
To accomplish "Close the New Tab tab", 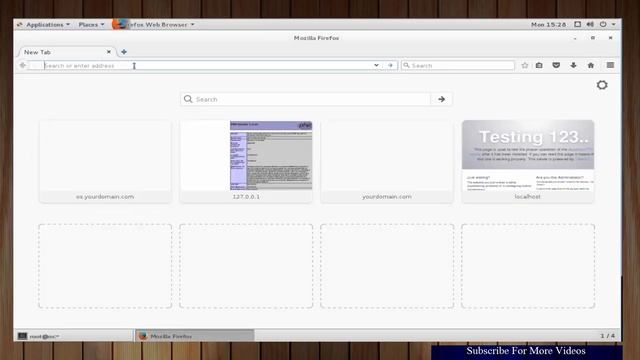I will tap(109, 52).
